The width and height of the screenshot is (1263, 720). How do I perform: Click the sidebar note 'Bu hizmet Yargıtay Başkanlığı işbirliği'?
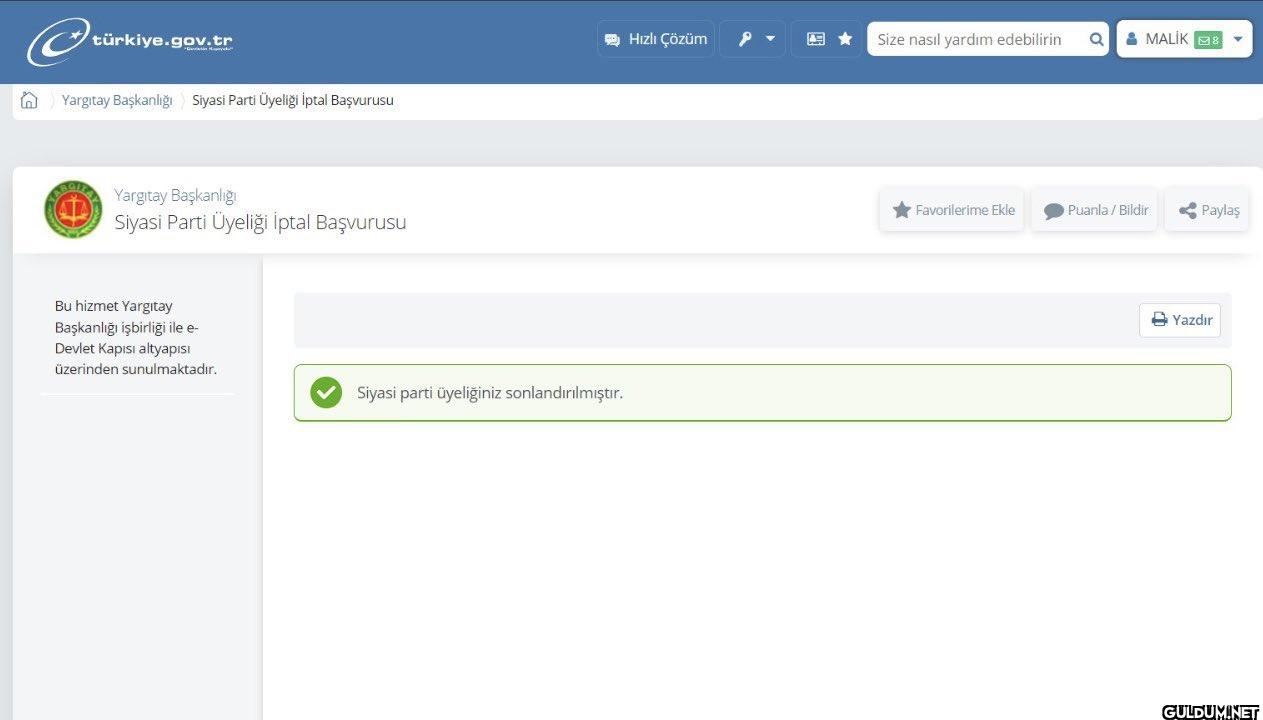coord(135,337)
